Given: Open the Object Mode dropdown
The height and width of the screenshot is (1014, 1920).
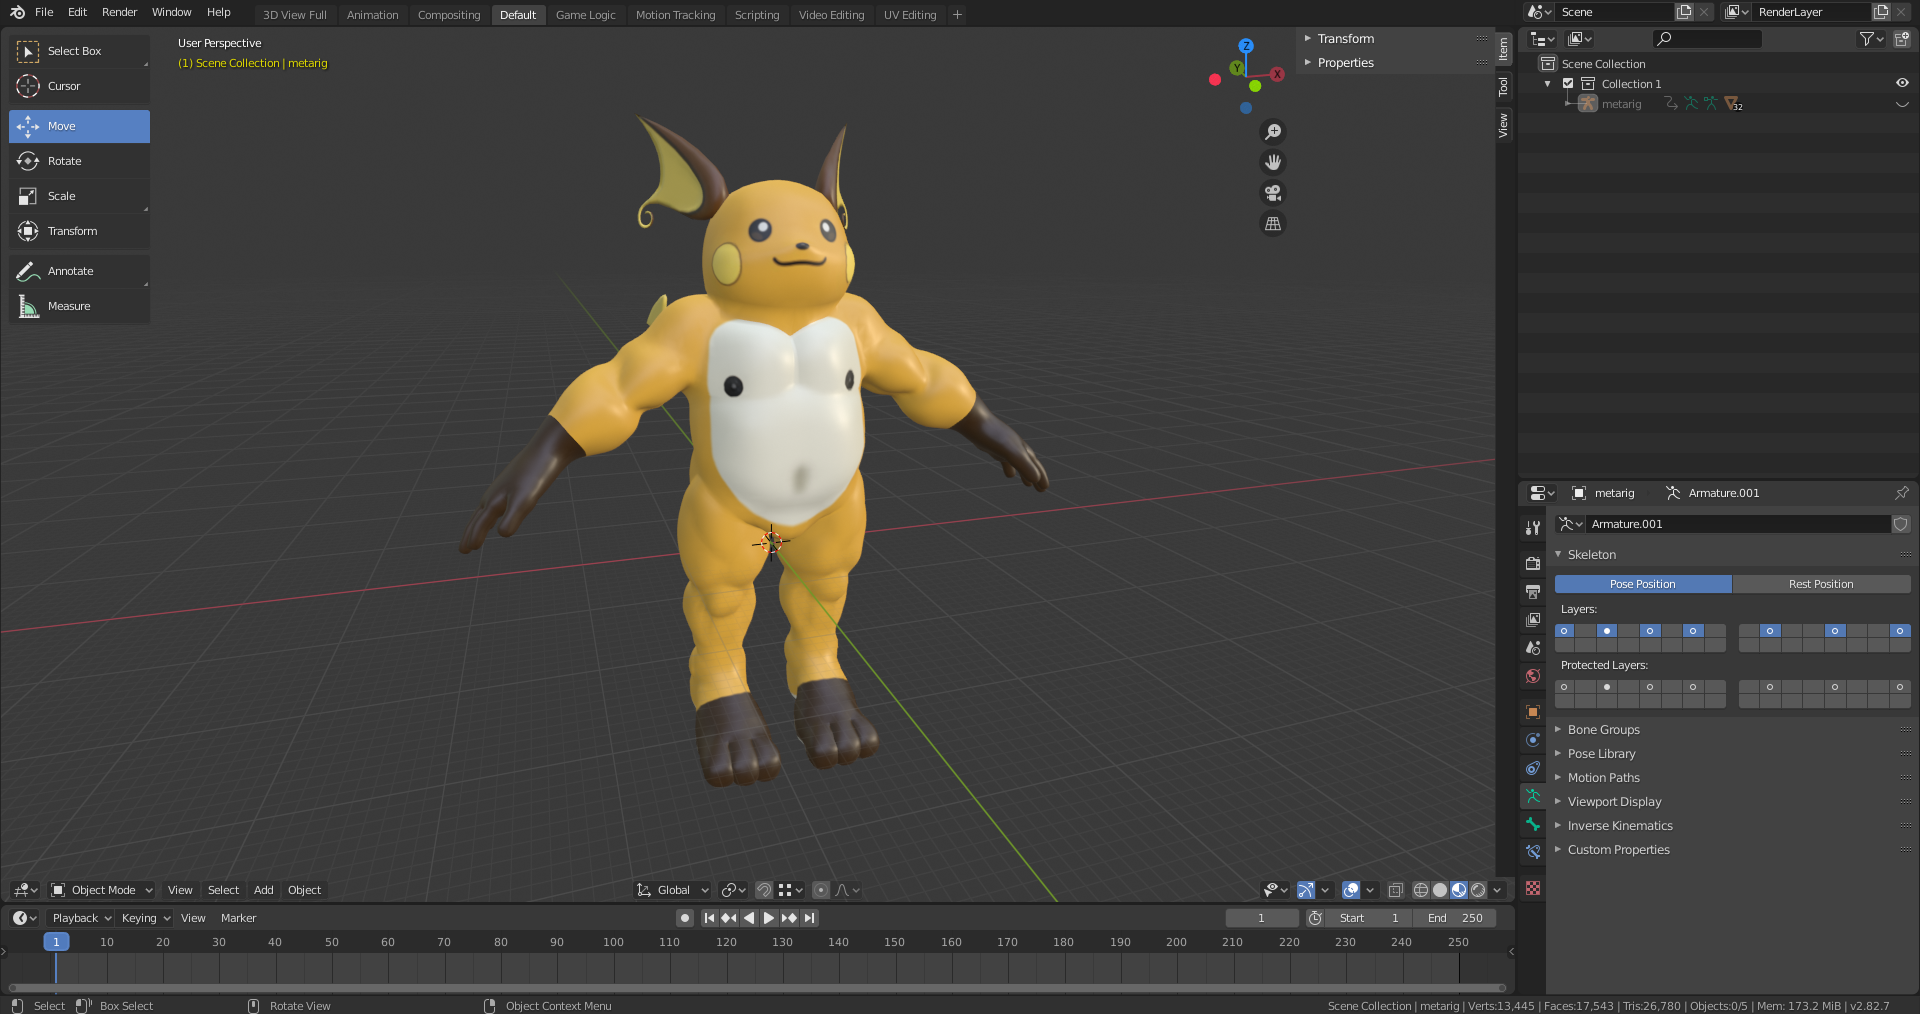Looking at the screenshot, I should coord(101,890).
